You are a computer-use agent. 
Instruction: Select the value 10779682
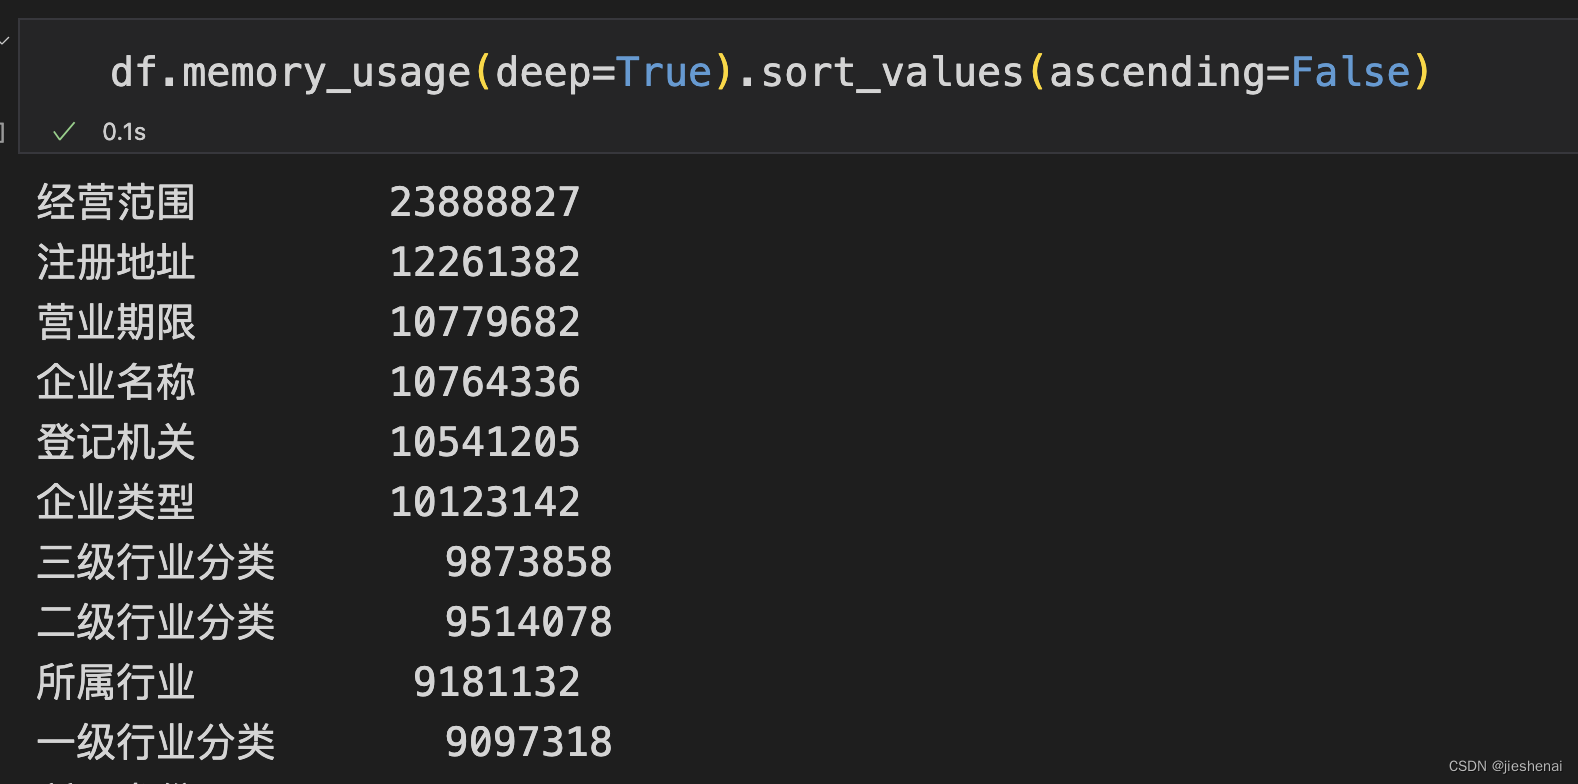pos(485,322)
